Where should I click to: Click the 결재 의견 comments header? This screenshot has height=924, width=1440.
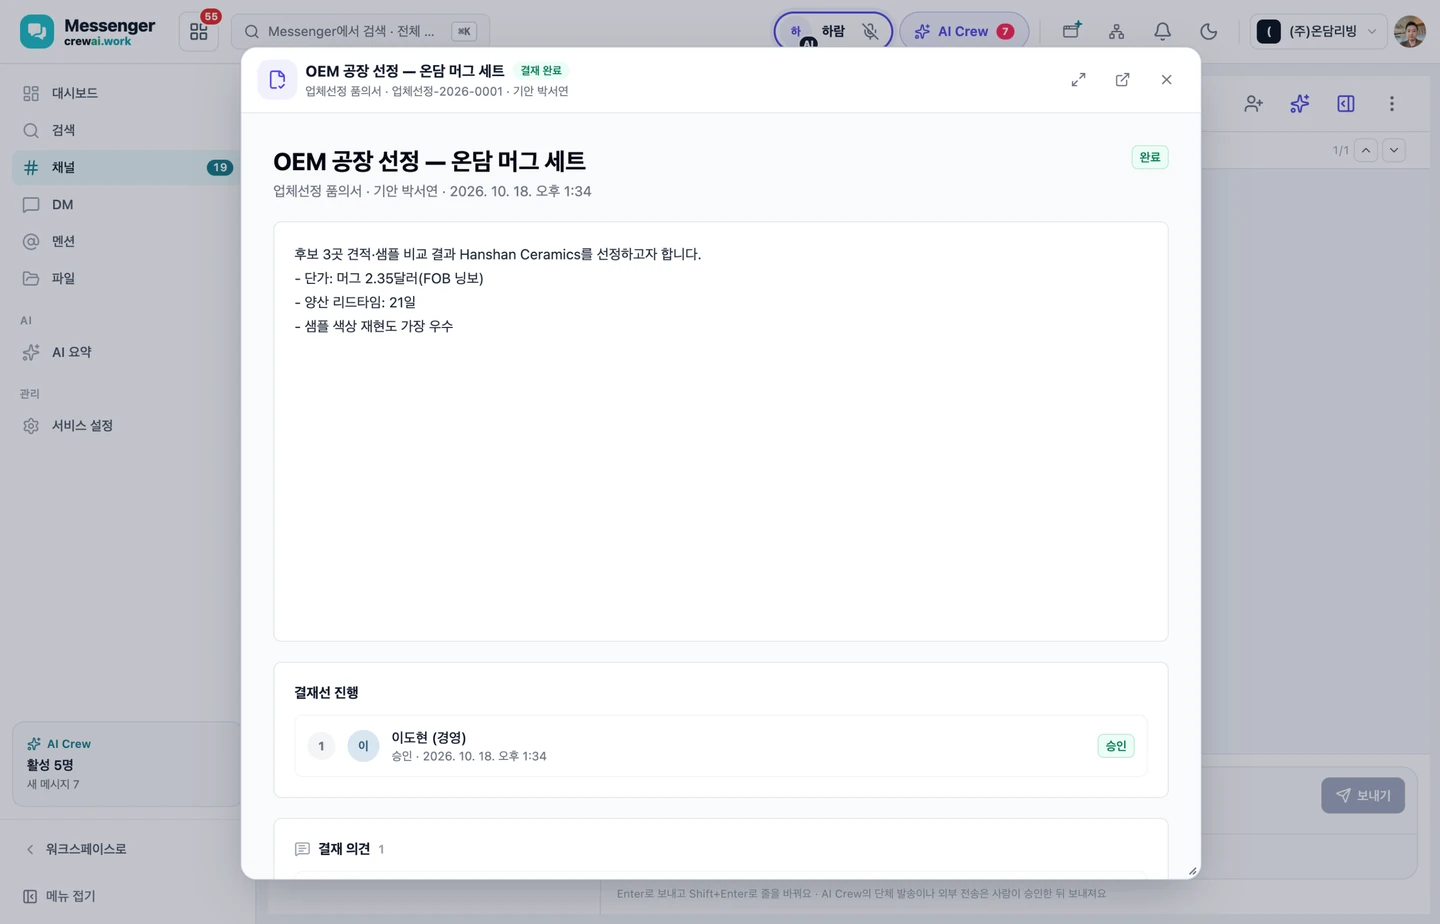coord(340,849)
